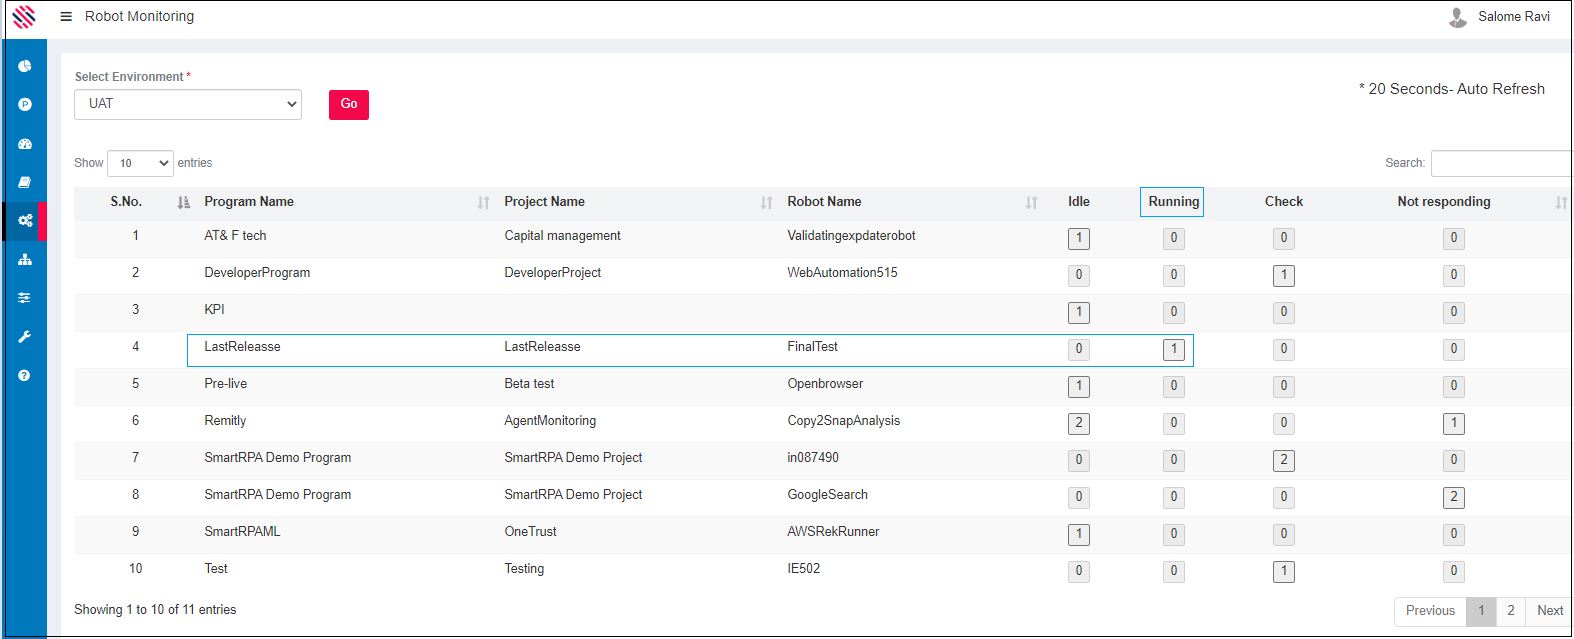Select the gears sidebar icon
Viewport: 1574px width, 639px height.
pyautogui.click(x=25, y=221)
